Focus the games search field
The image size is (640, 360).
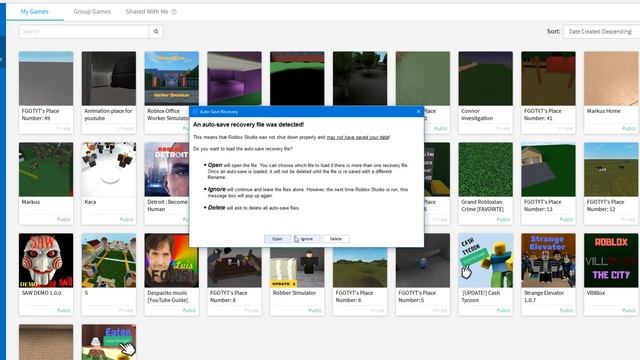84,31
